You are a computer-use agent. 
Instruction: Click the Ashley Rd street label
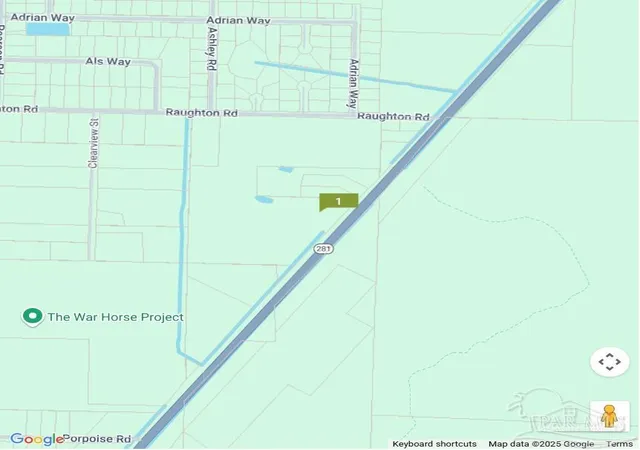point(212,49)
